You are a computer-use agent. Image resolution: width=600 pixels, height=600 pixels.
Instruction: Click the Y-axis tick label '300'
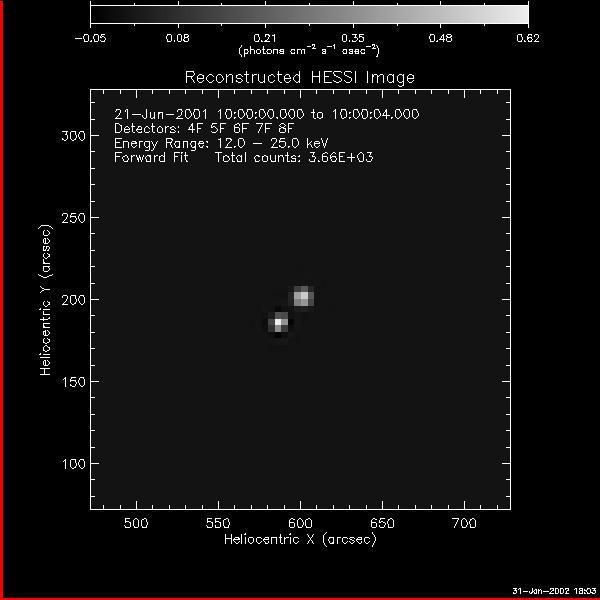click(73, 136)
